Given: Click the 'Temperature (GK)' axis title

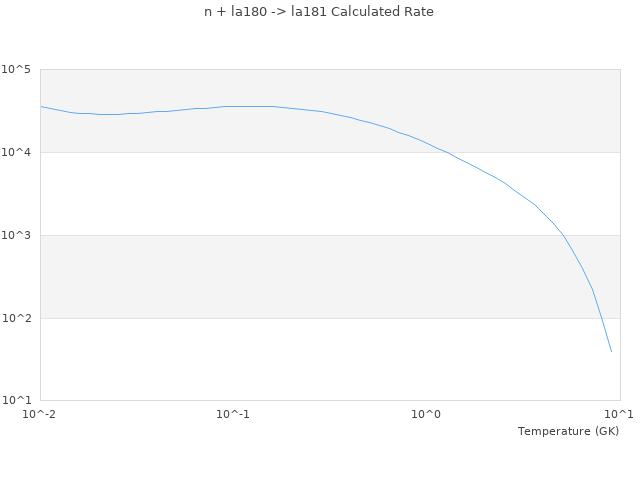Looking at the screenshot, I should (x=568, y=431).
